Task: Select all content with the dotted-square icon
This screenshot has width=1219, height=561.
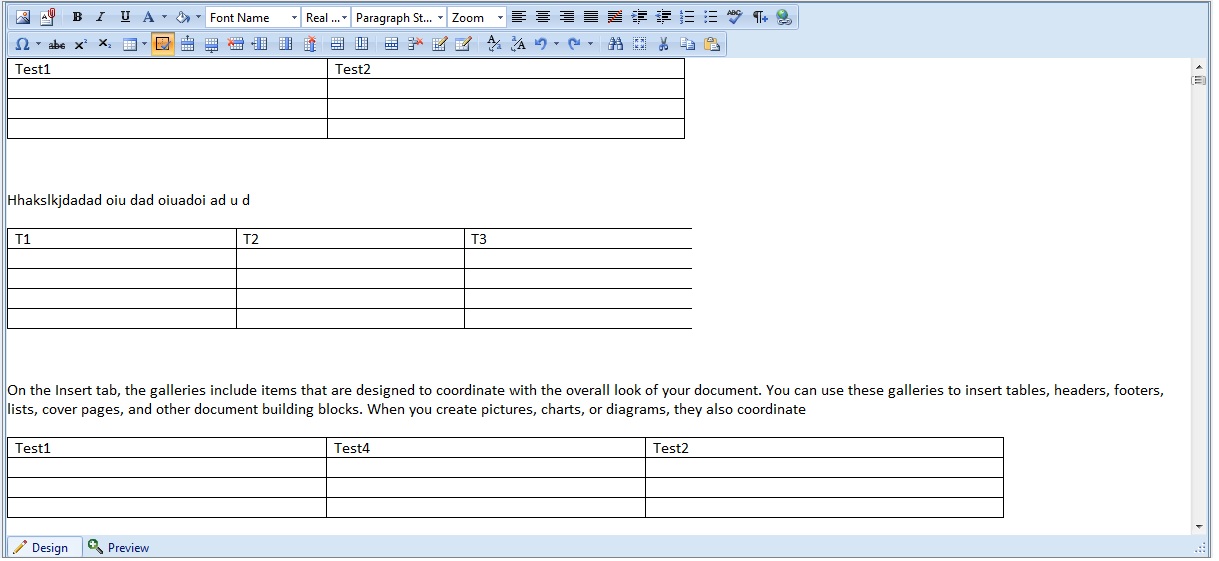Action: pyautogui.click(x=640, y=44)
